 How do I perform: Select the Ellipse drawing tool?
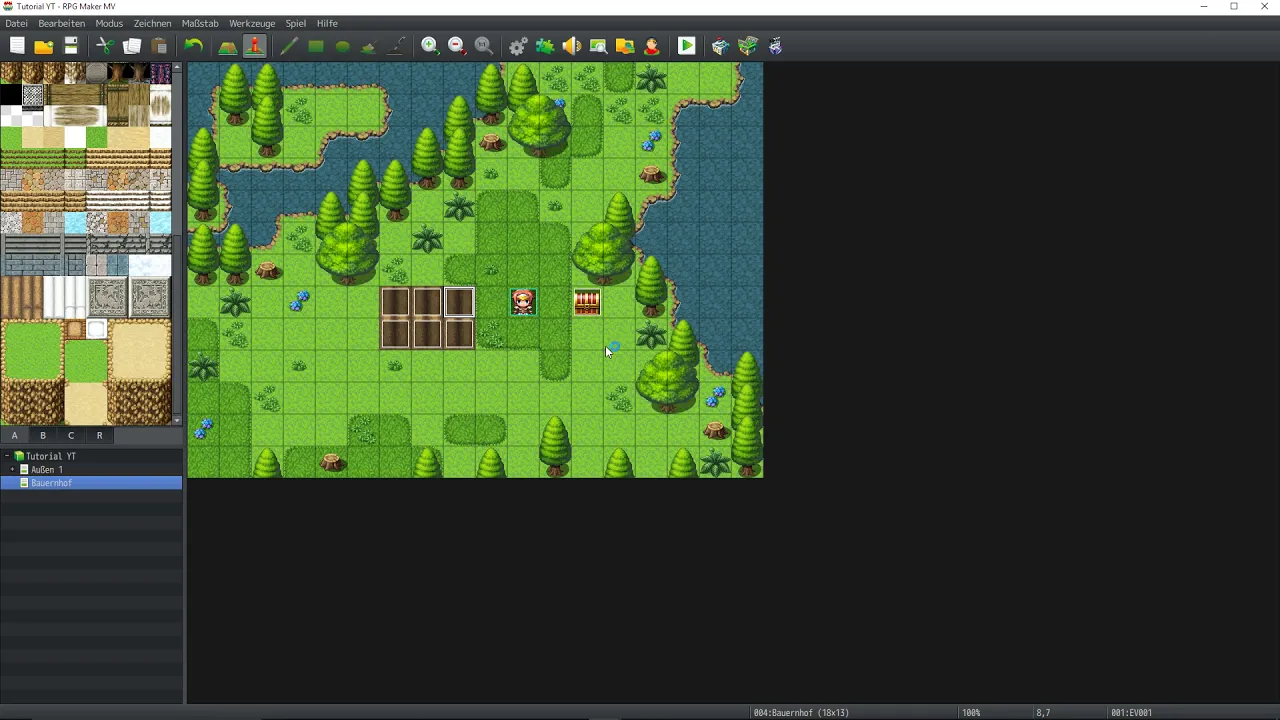pos(342,46)
